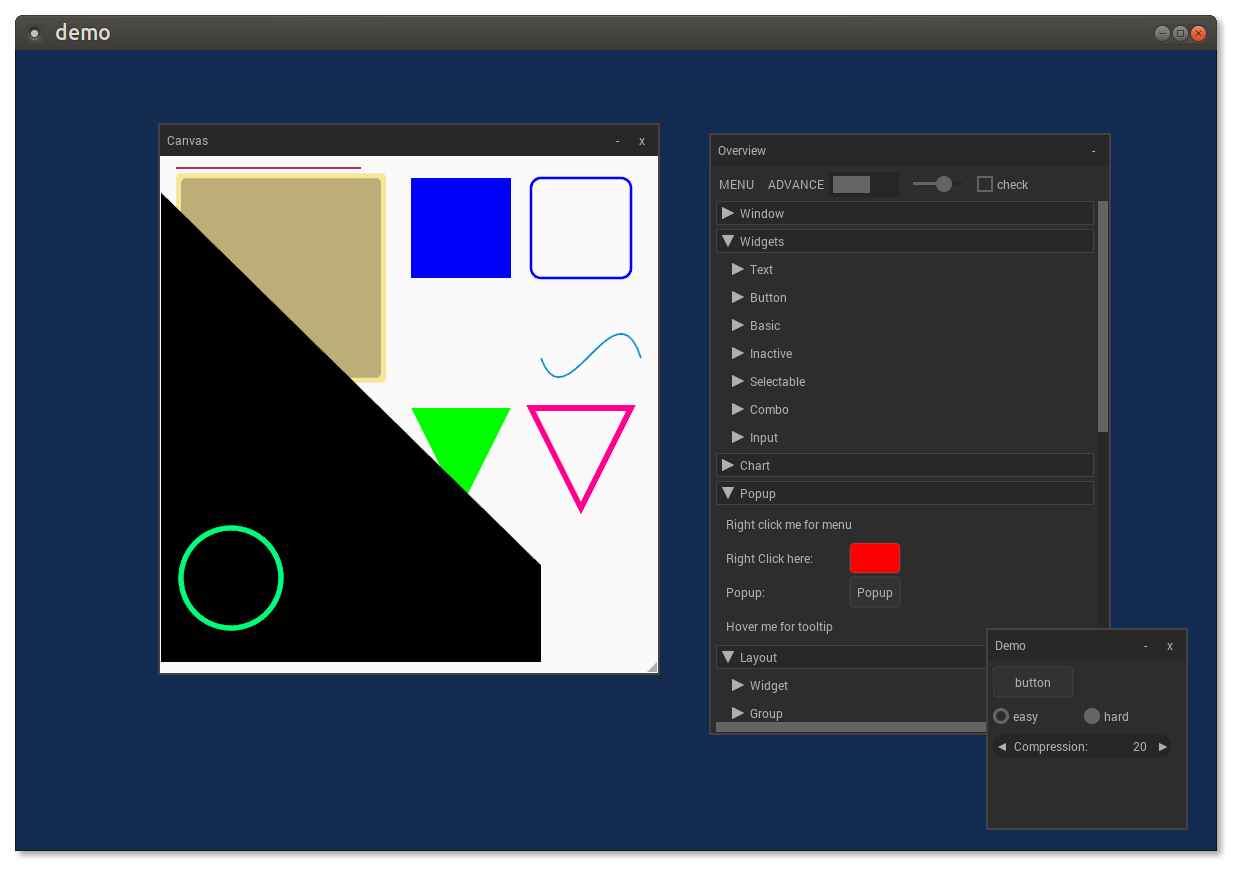
Task: Click 'Hover me for tooltip' text
Action: pyautogui.click(x=779, y=627)
